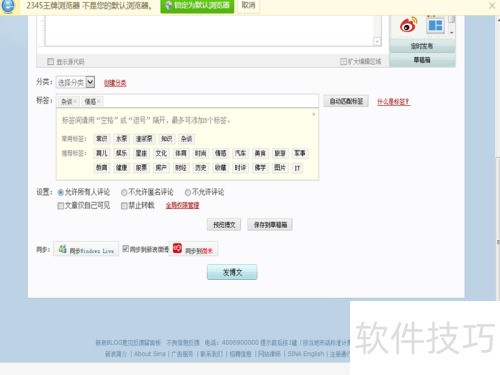Open the 定时发布 scheduled publish tab
Viewport: 500px width, 375px height.
422,46
